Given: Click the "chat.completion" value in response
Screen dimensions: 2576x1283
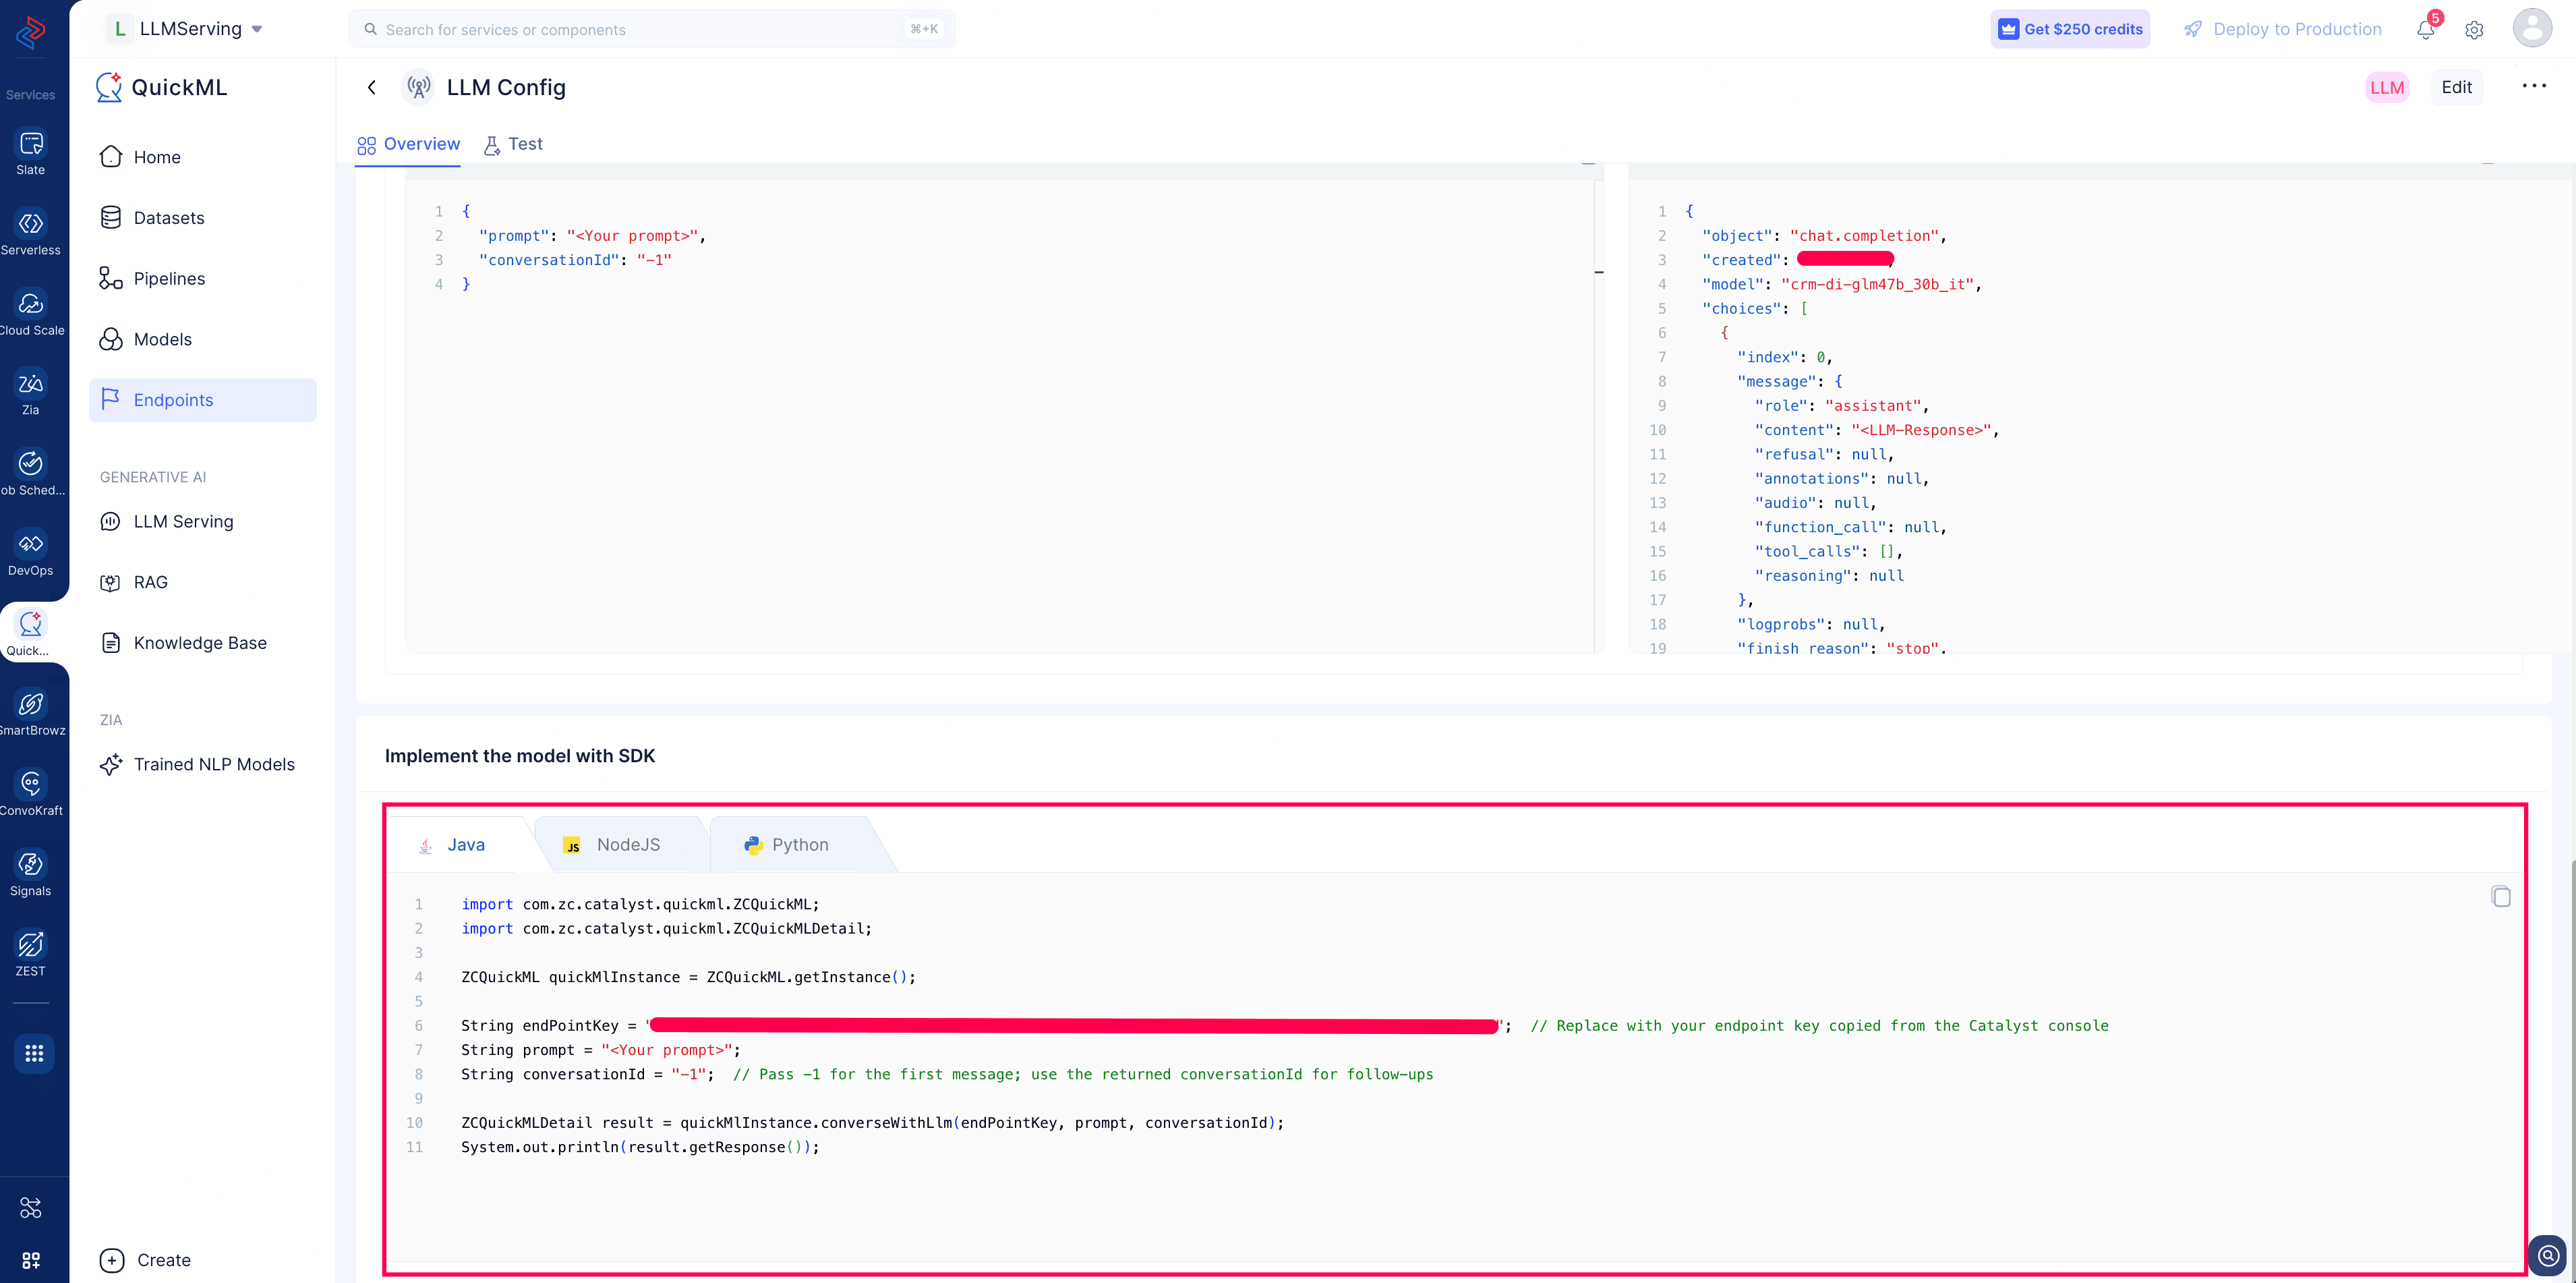Looking at the screenshot, I should click(1865, 236).
